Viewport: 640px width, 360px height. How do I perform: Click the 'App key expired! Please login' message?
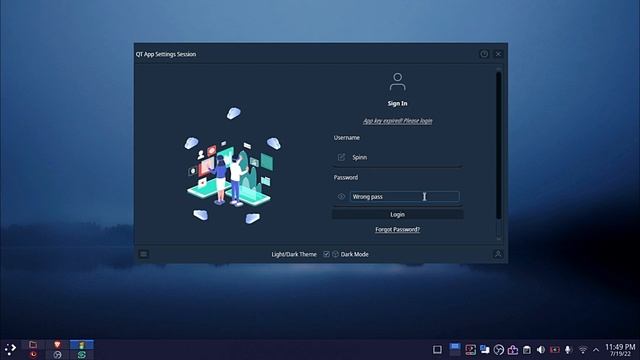point(398,121)
